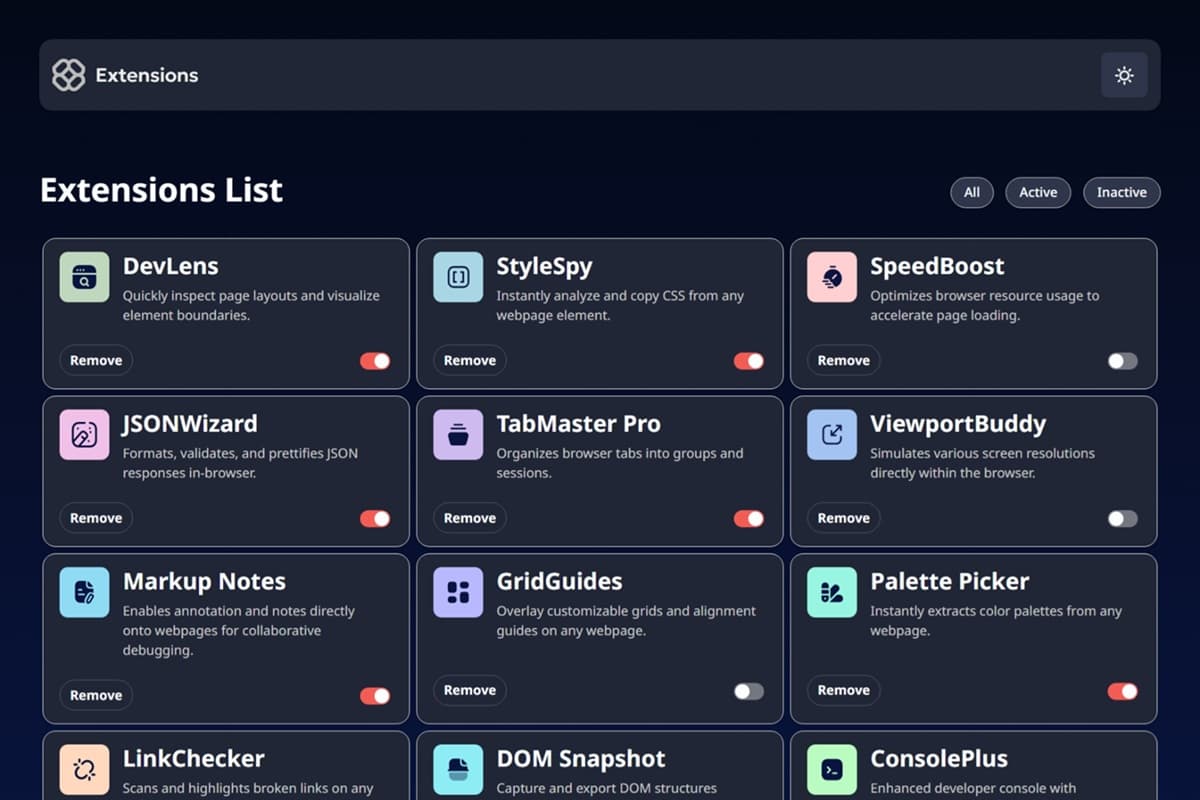Screen dimensions: 1200x800
Task: Click the ViewportBuddy title text
Action: coord(958,424)
